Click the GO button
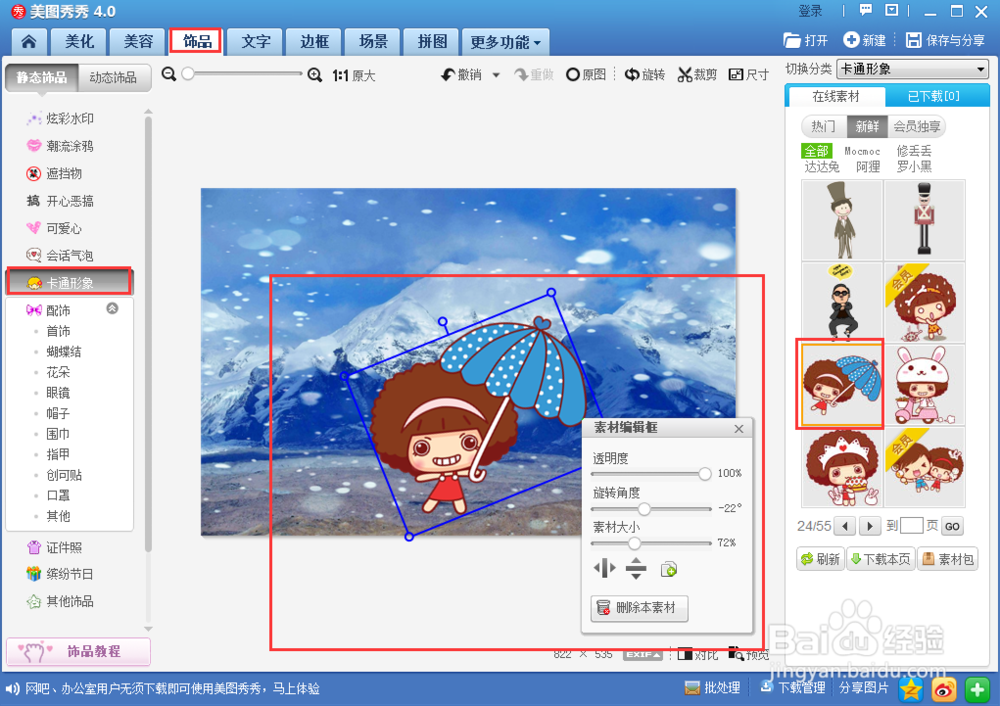 952,526
